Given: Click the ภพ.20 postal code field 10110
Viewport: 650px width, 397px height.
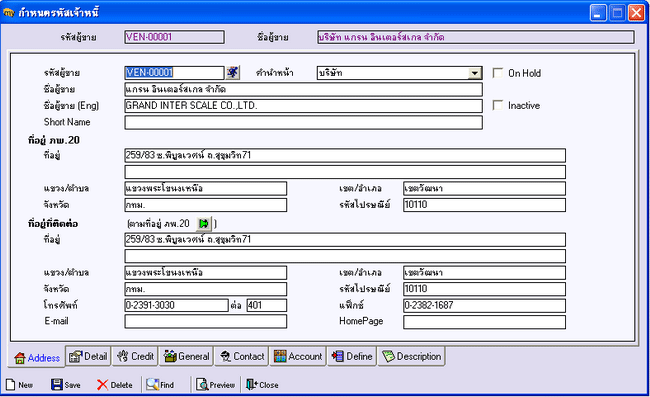Looking at the screenshot, I should click(x=484, y=205).
